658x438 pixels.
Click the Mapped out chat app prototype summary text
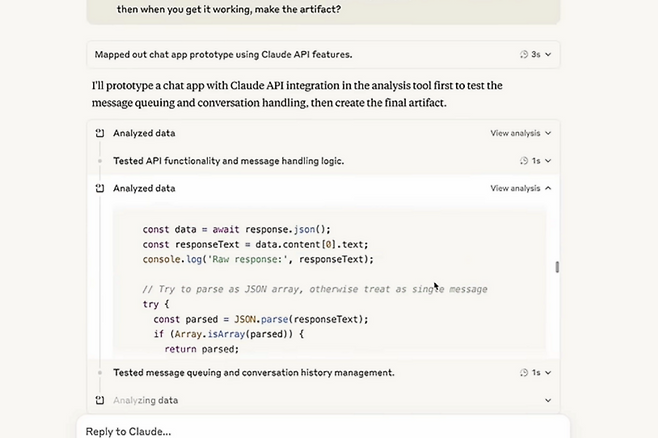pos(223,55)
